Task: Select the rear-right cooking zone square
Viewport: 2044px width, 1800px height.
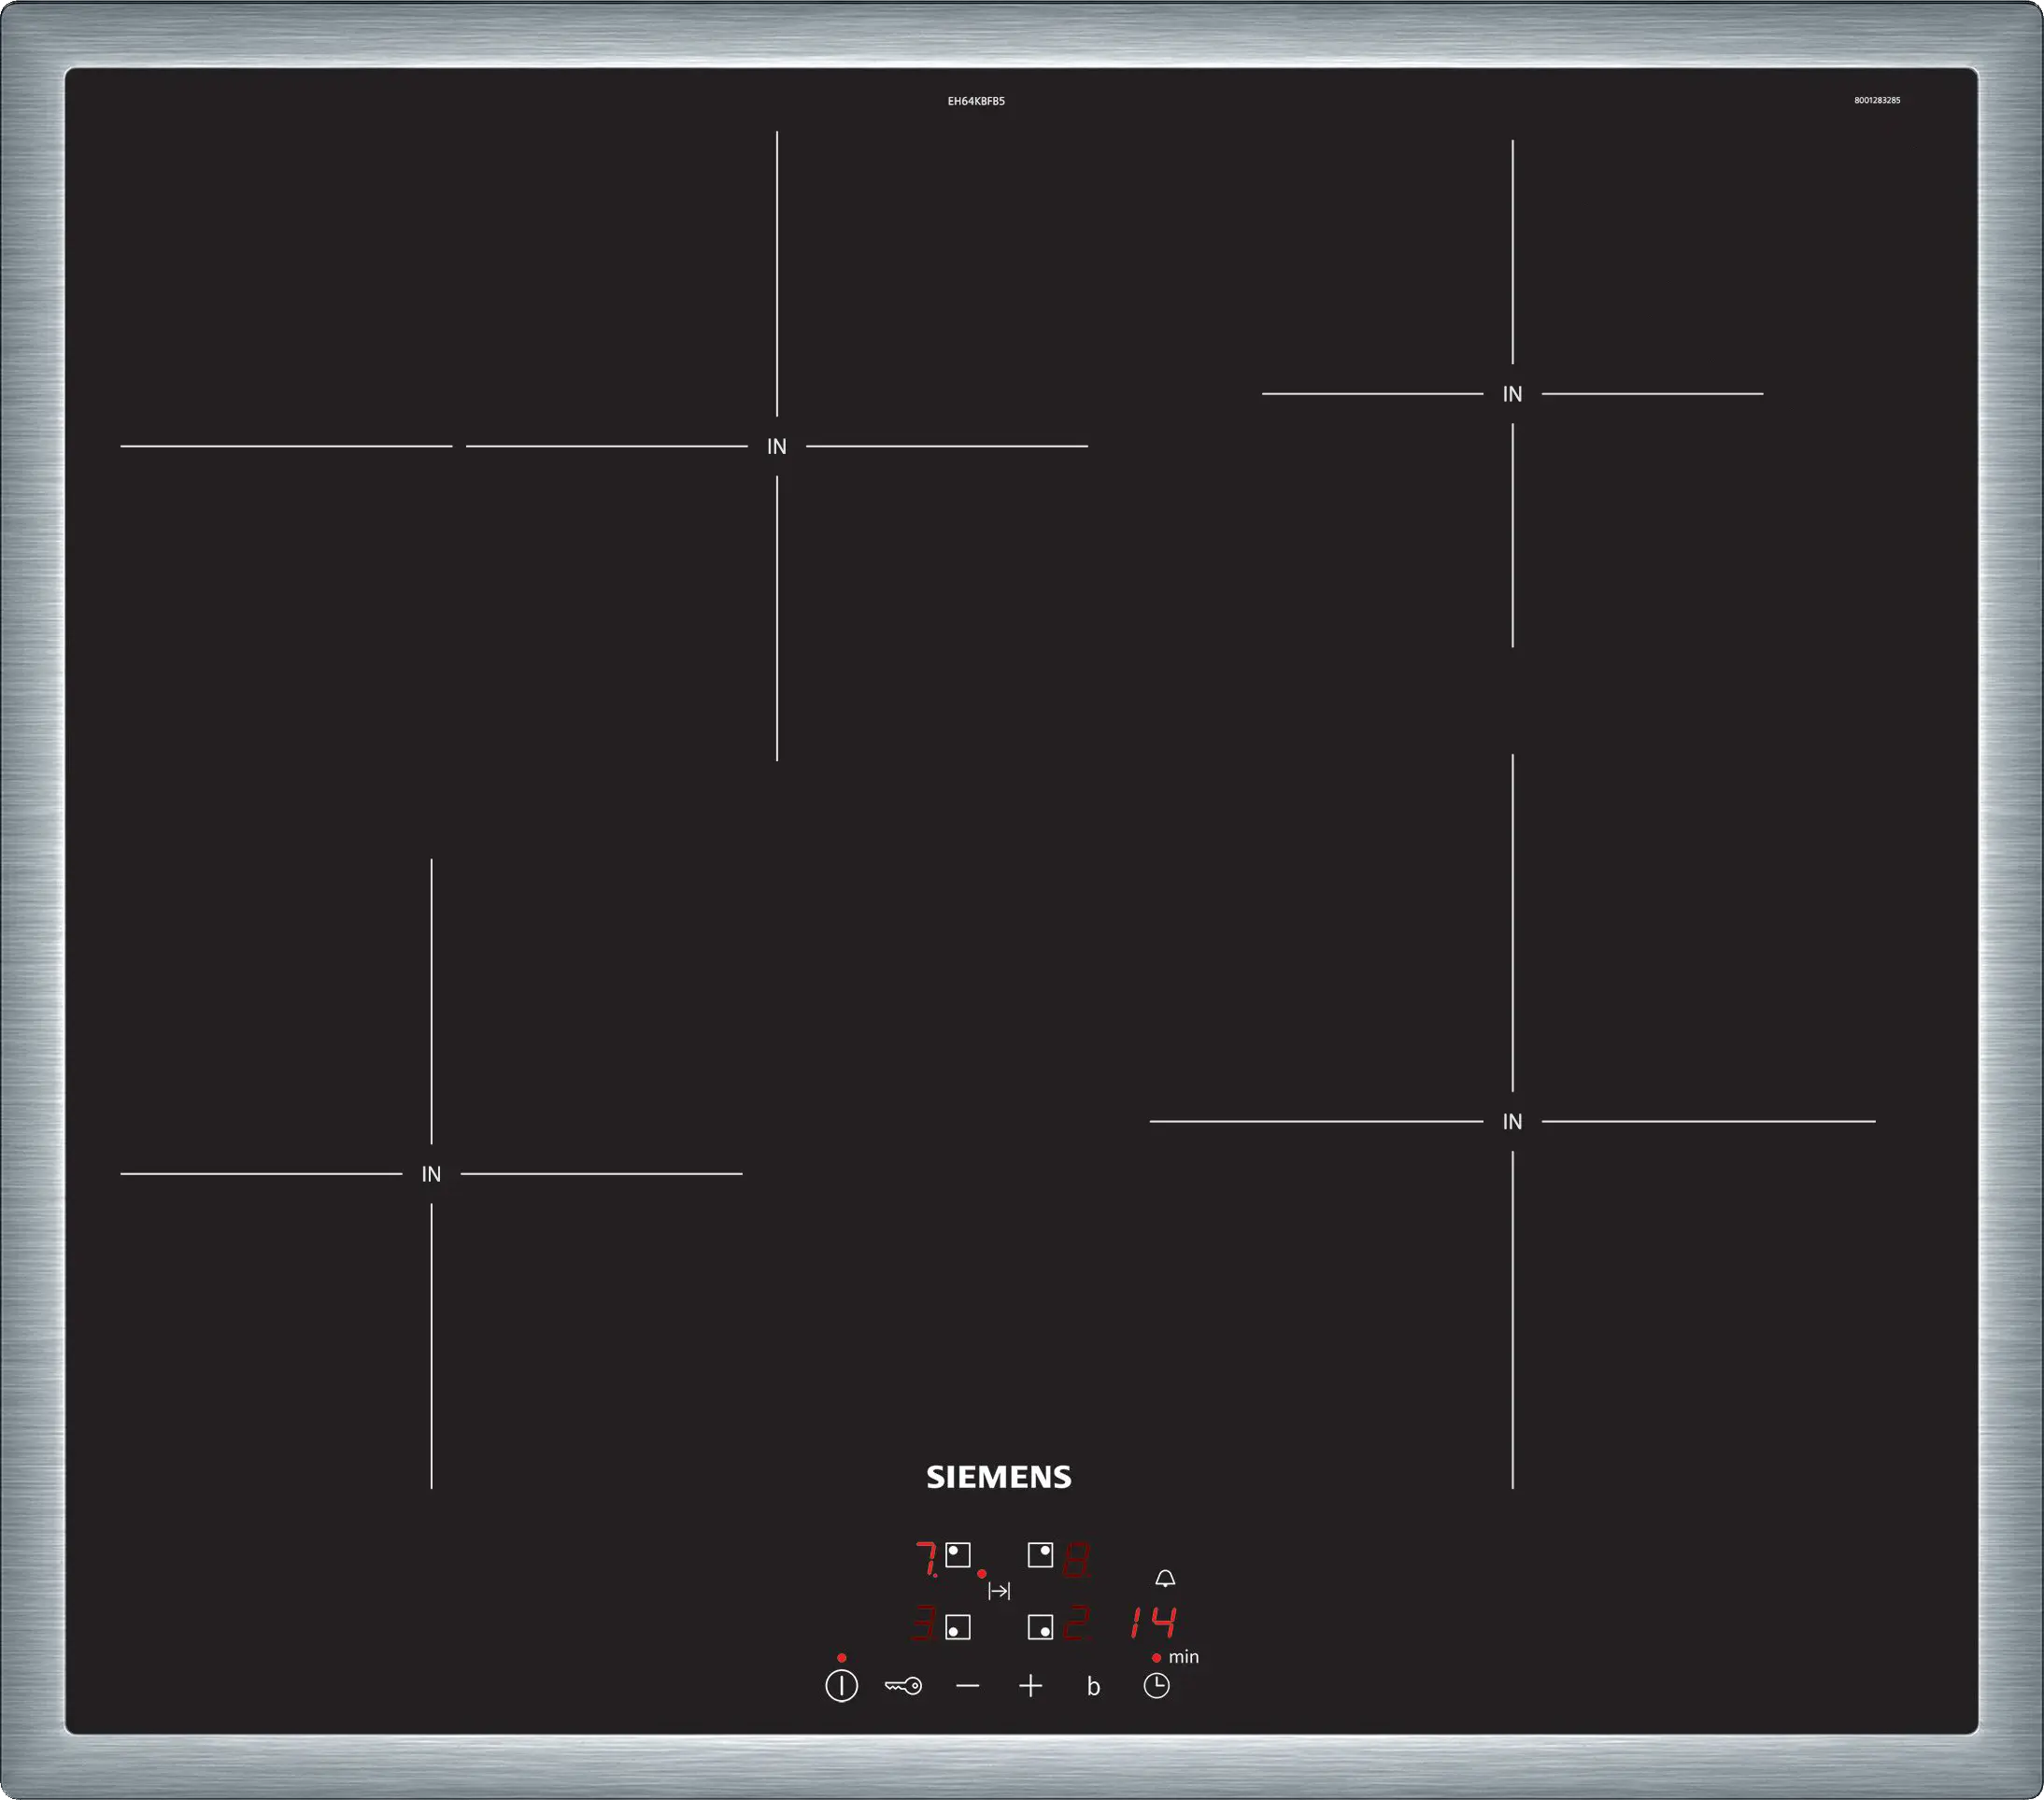Action: (1040, 1555)
